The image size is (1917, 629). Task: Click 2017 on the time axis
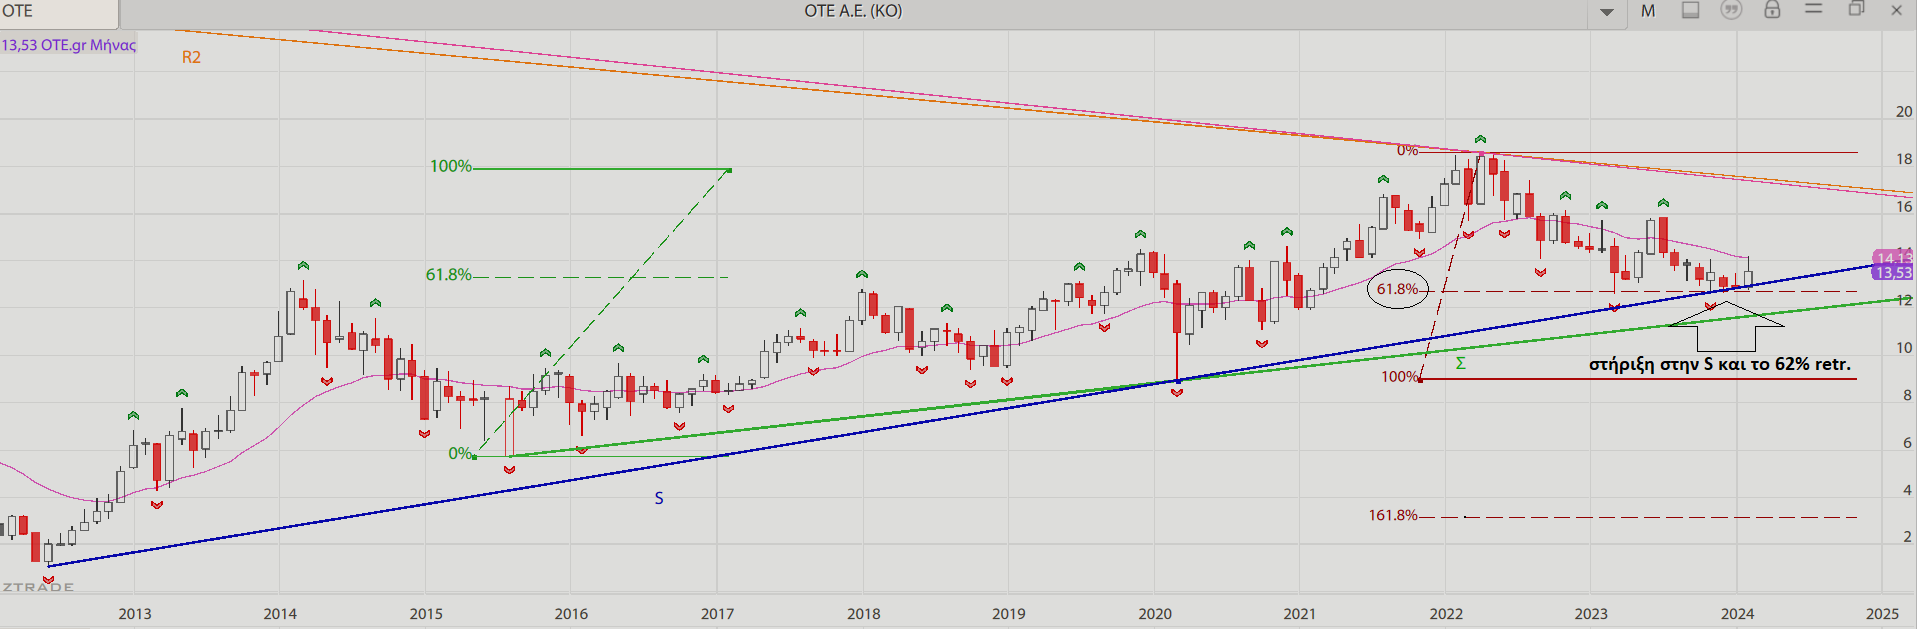[717, 613]
